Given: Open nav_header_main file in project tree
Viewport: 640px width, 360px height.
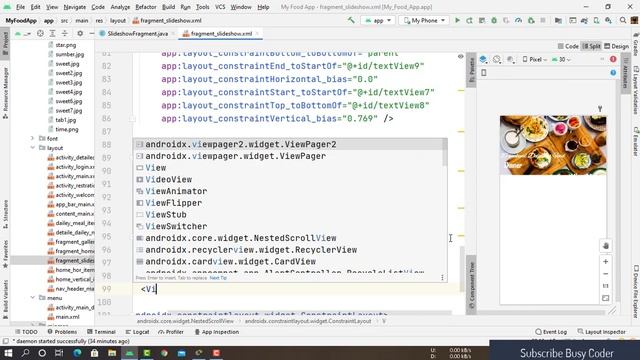Looking at the screenshot, I should click(71, 289).
